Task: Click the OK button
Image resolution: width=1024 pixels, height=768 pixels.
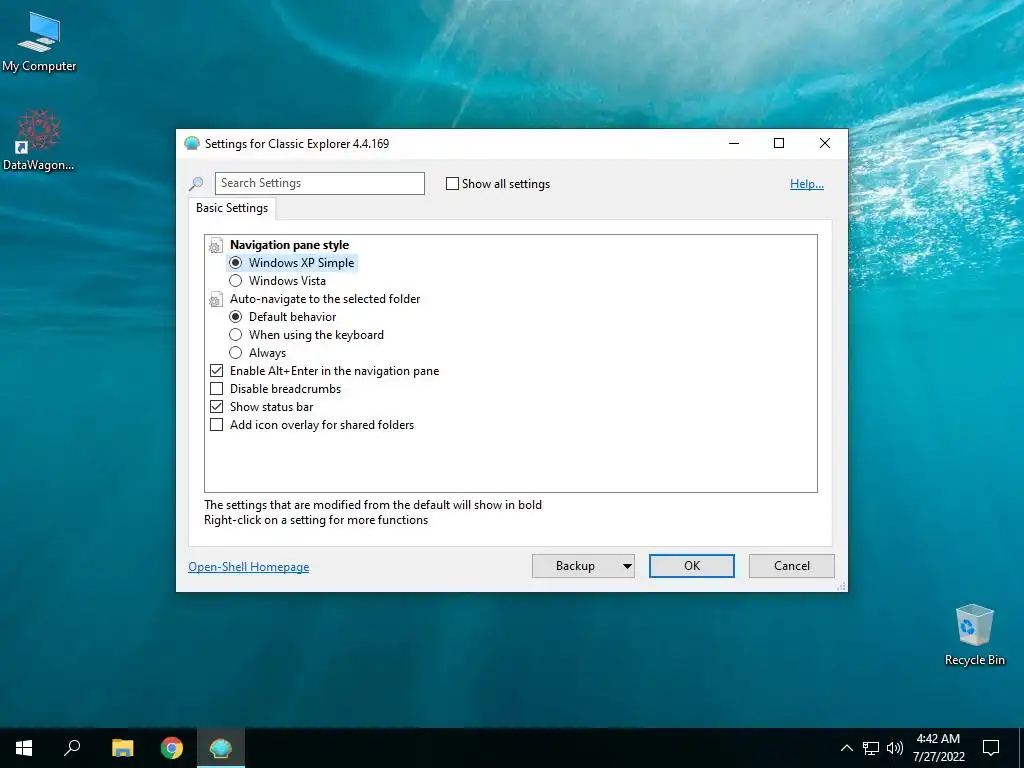Action: point(692,566)
